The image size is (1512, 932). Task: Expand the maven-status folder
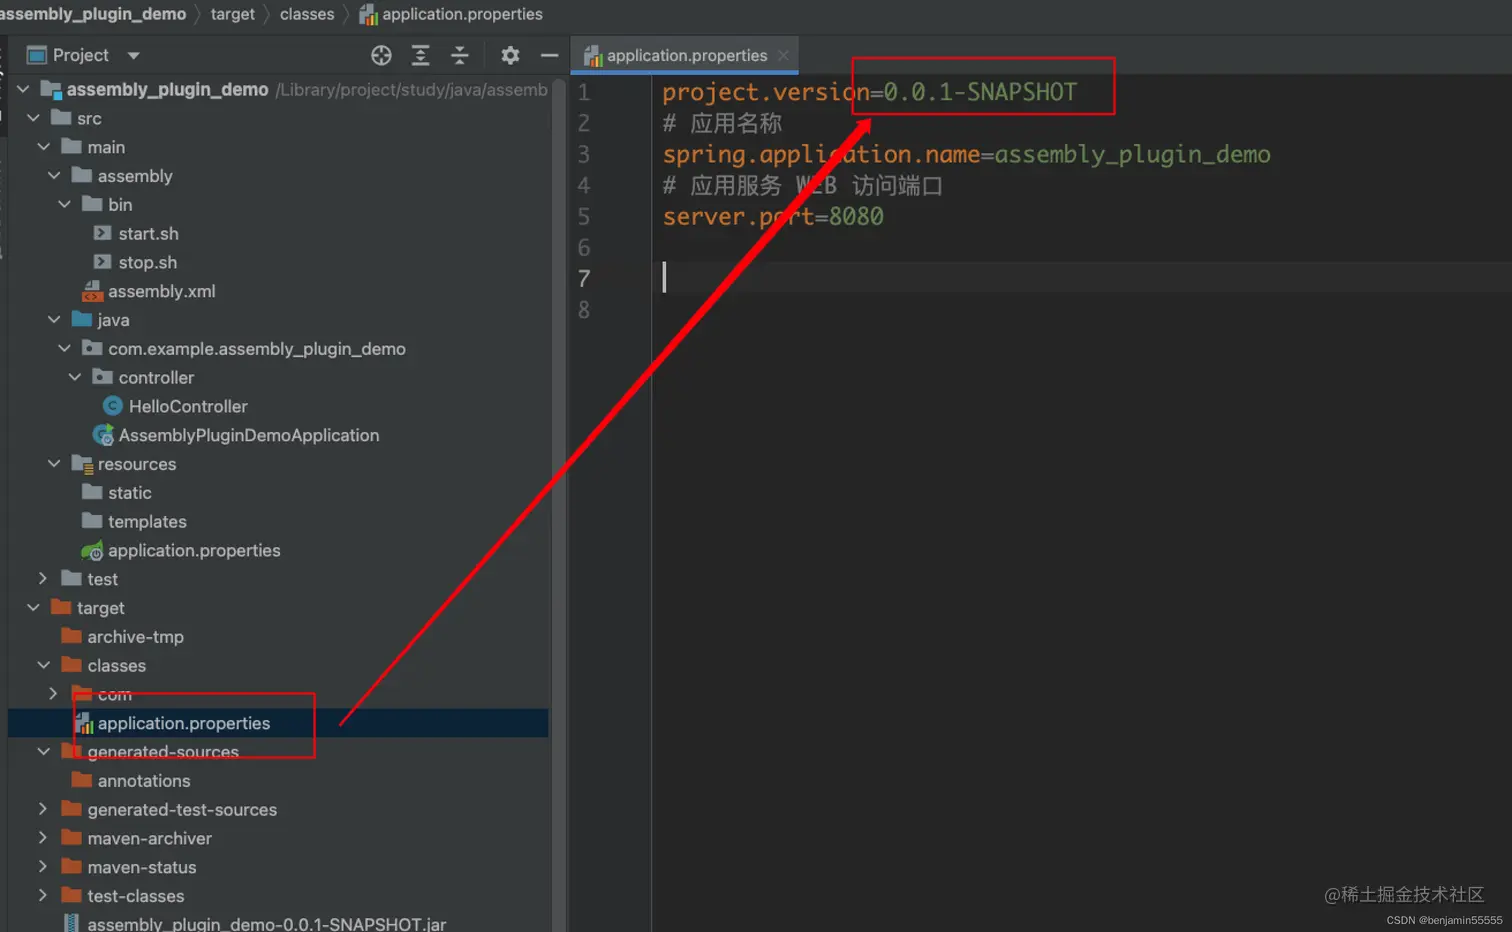(43, 867)
